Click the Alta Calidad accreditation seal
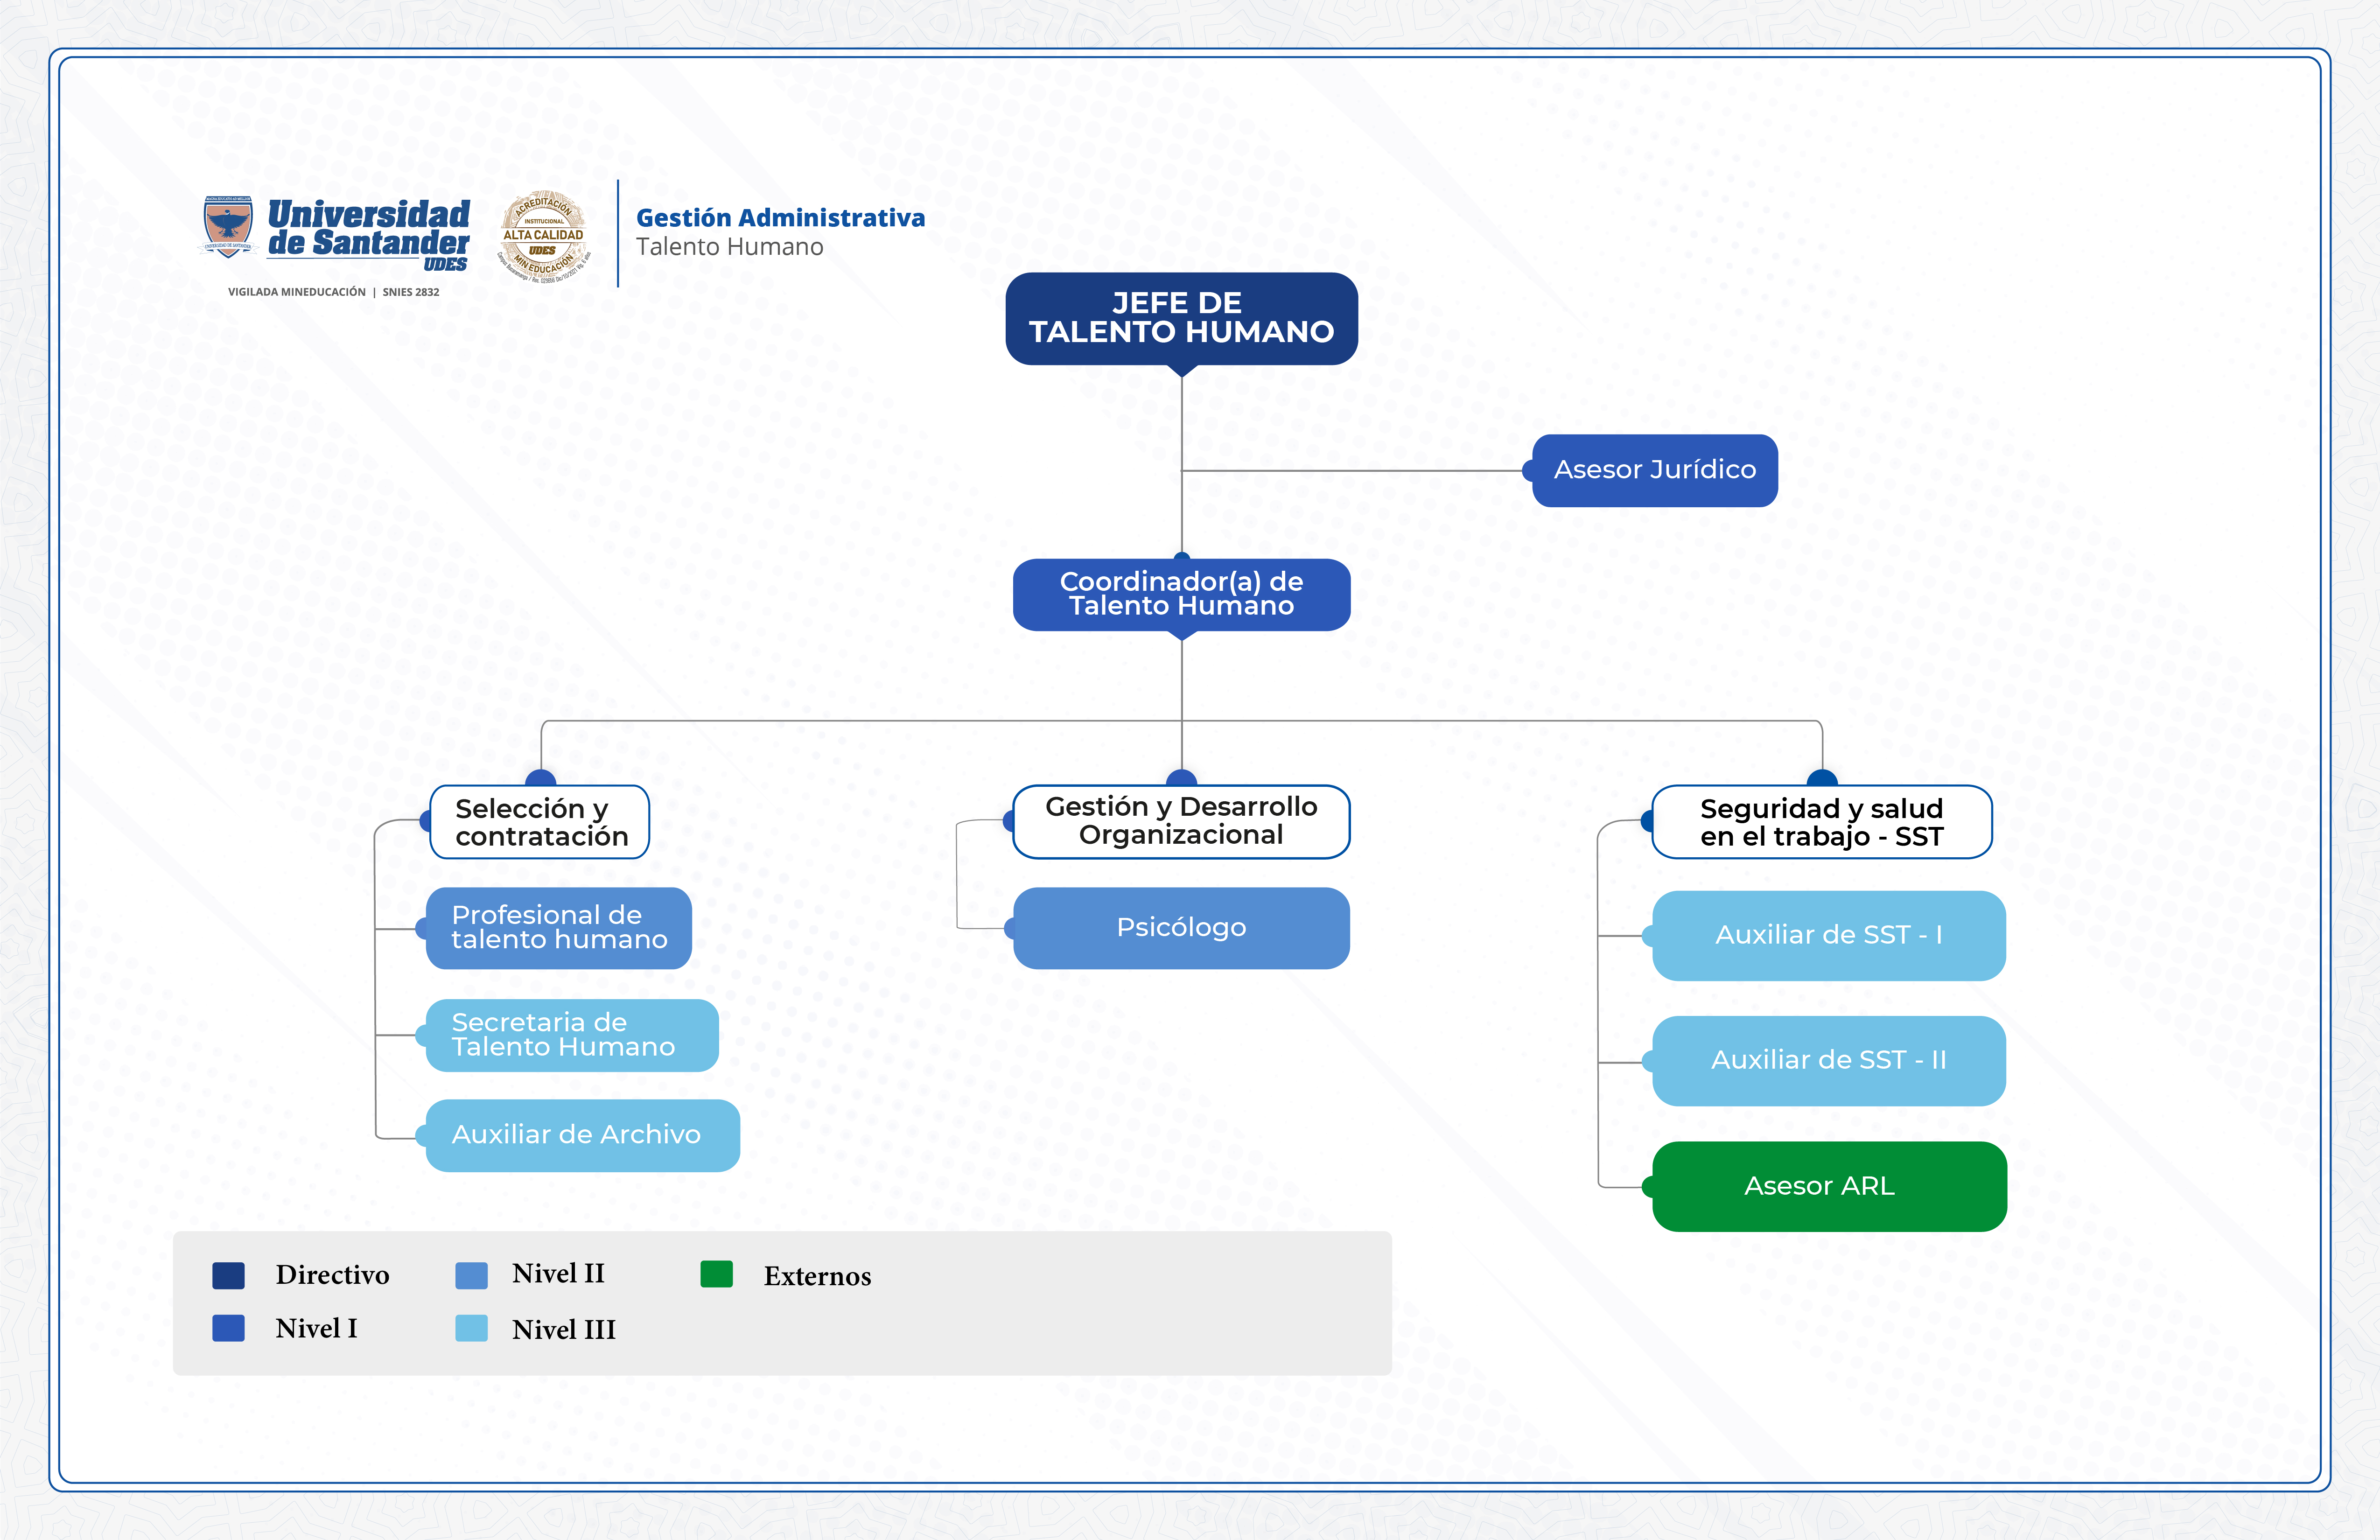This screenshot has height=1540, width=2380. (x=543, y=237)
